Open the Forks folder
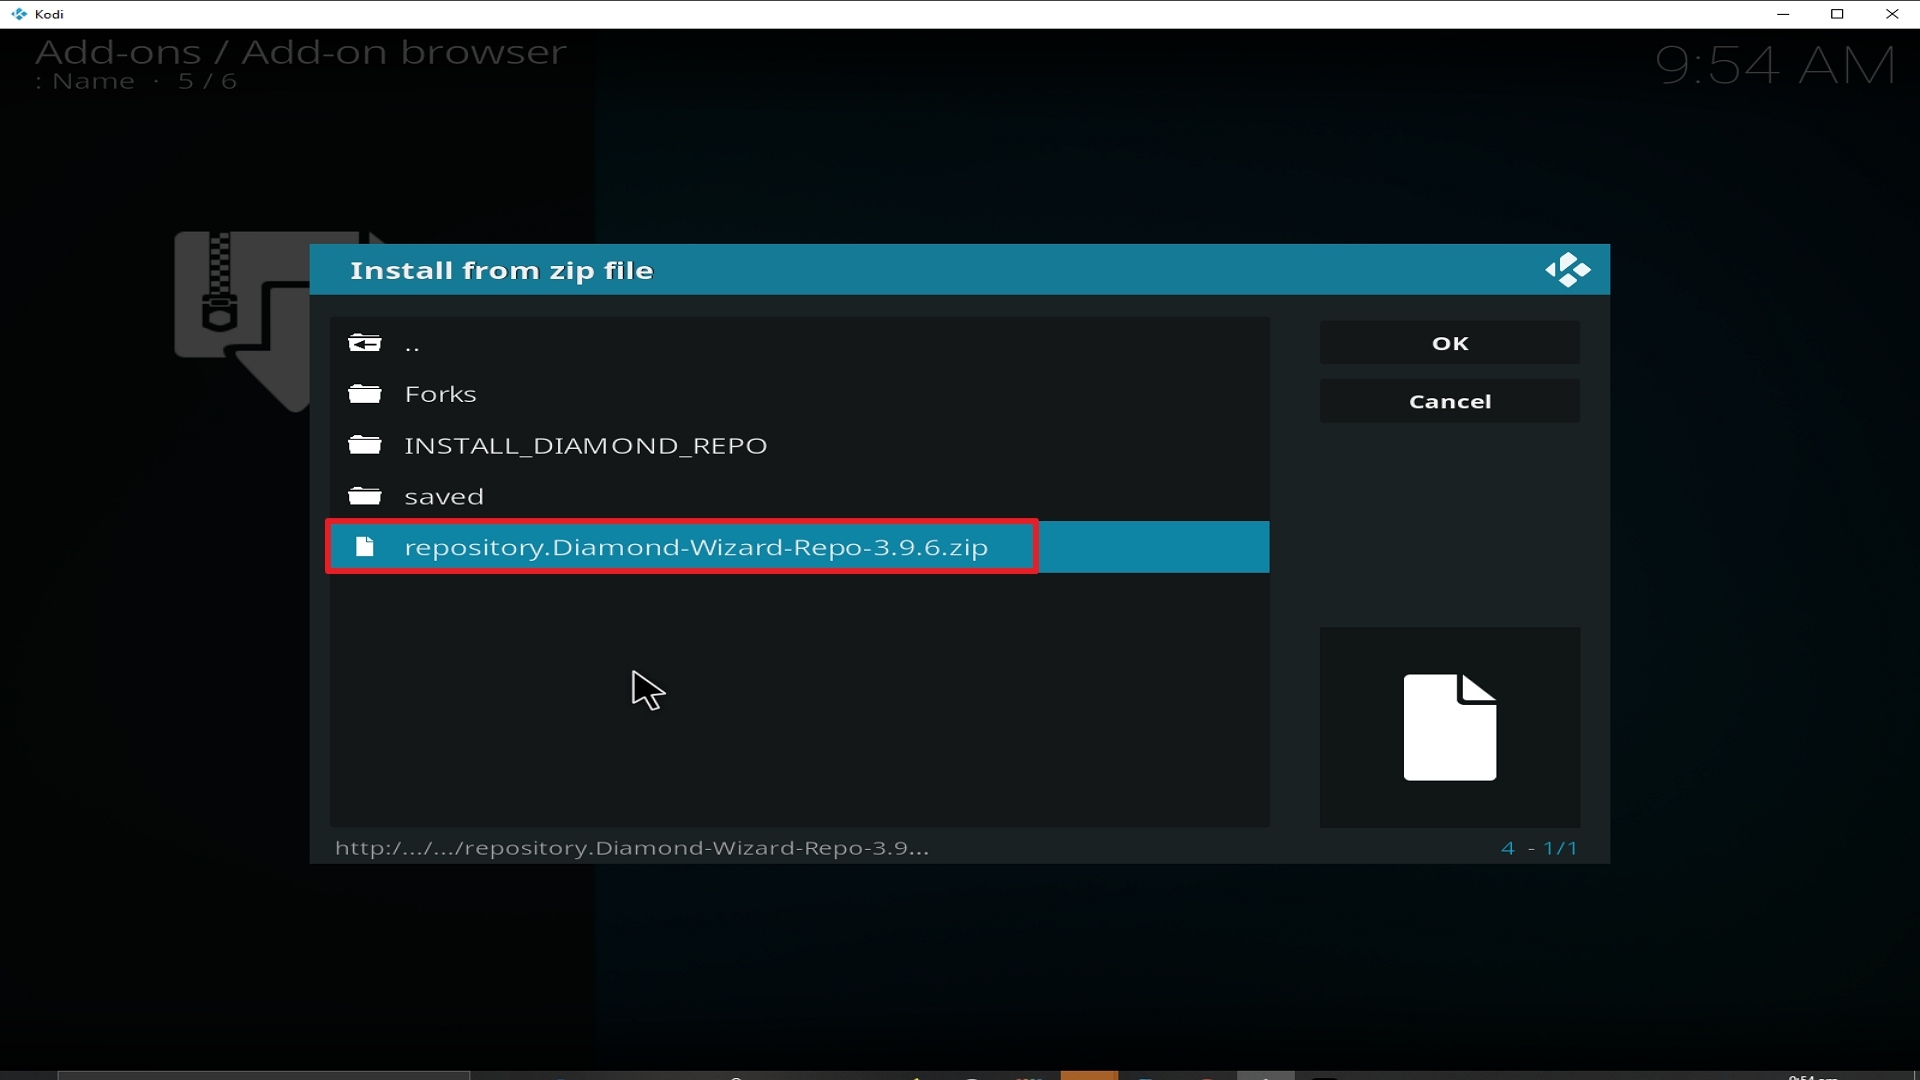The image size is (1920, 1080). (x=799, y=394)
